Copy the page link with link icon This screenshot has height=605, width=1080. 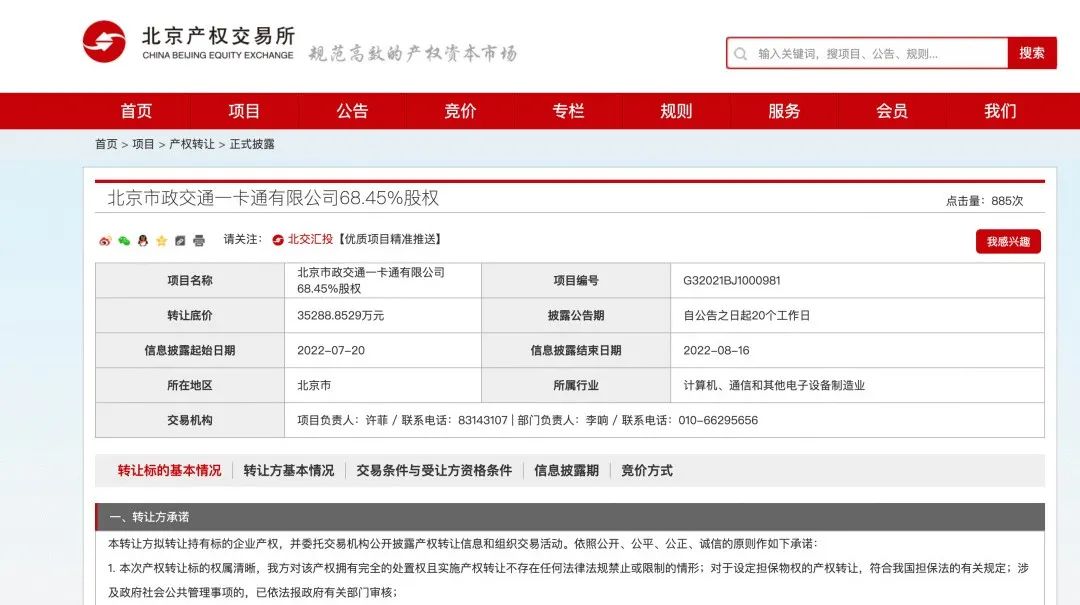(x=180, y=240)
